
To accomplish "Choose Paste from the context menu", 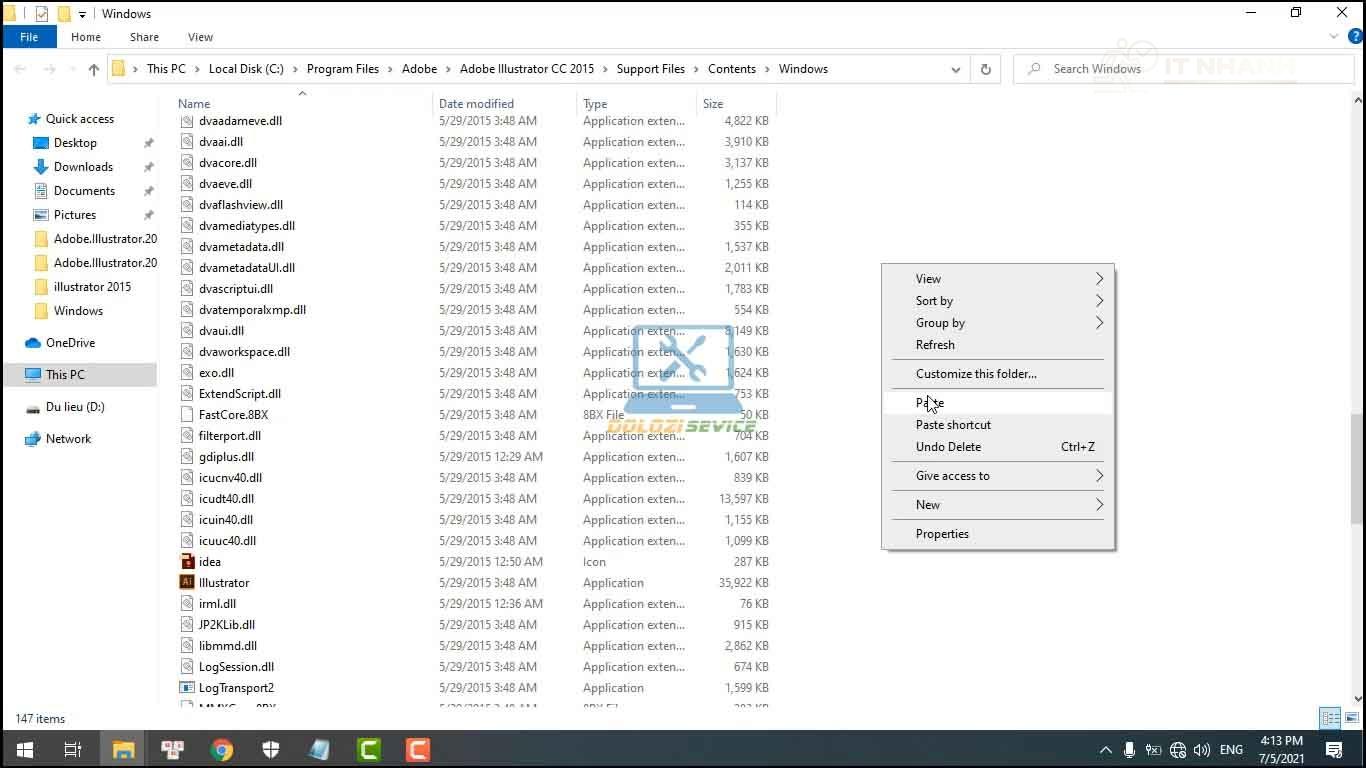I will pyautogui.click(x=930, y=403).
